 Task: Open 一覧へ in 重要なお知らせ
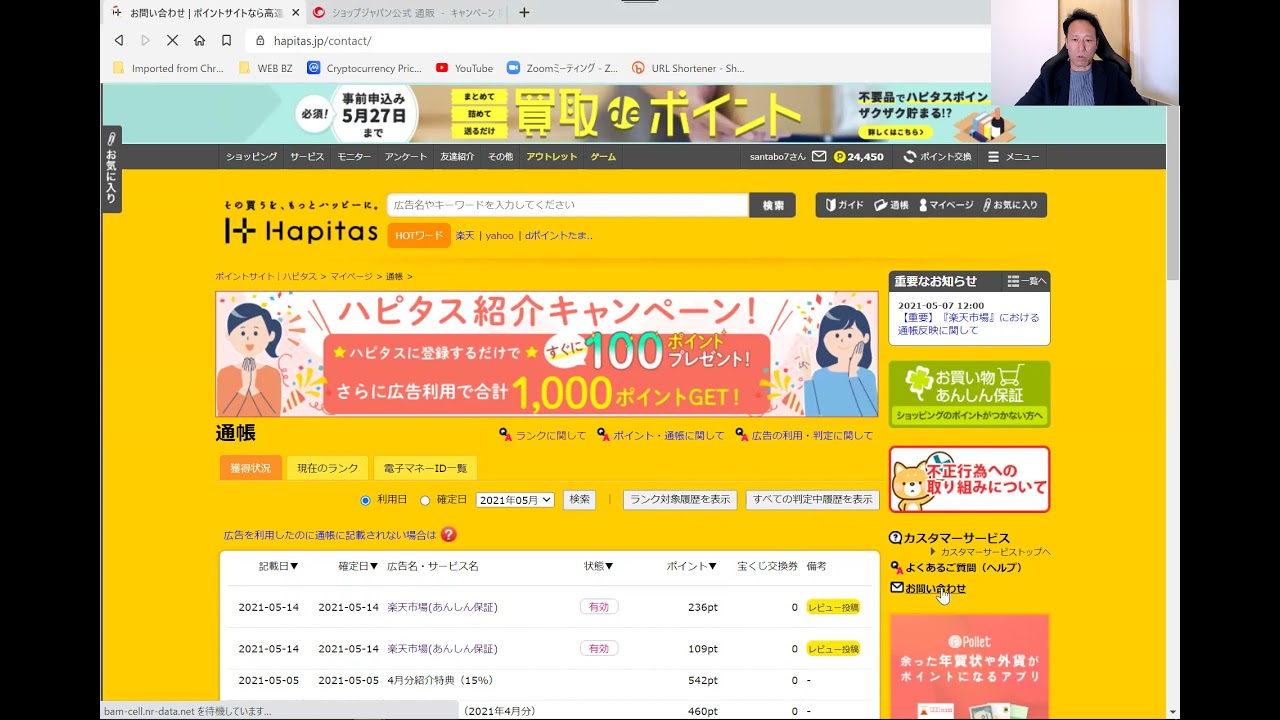1027,282
